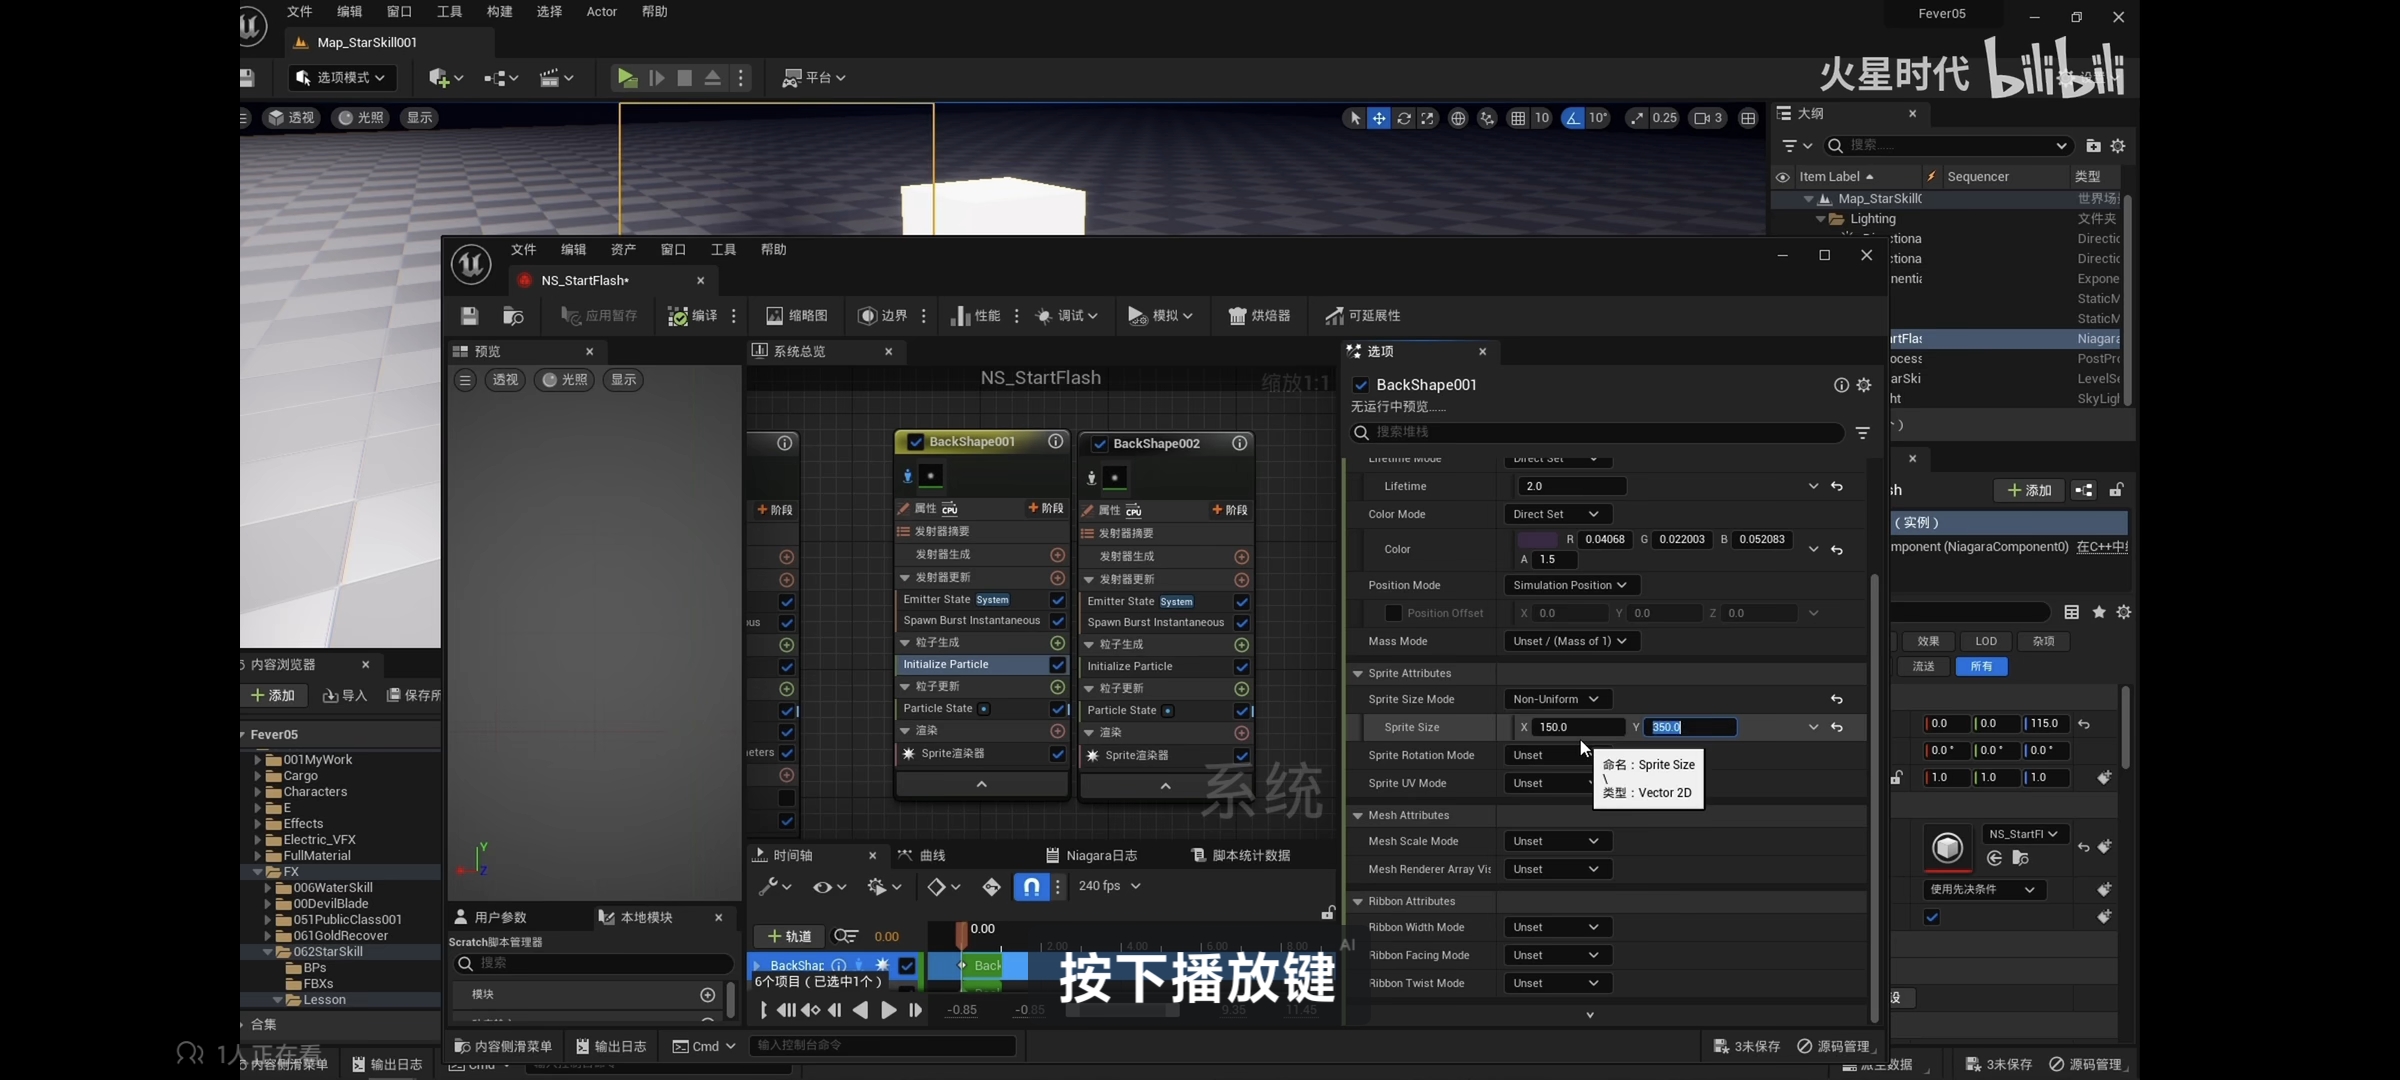Click the main editor green Play button

[x=627, y=78]
